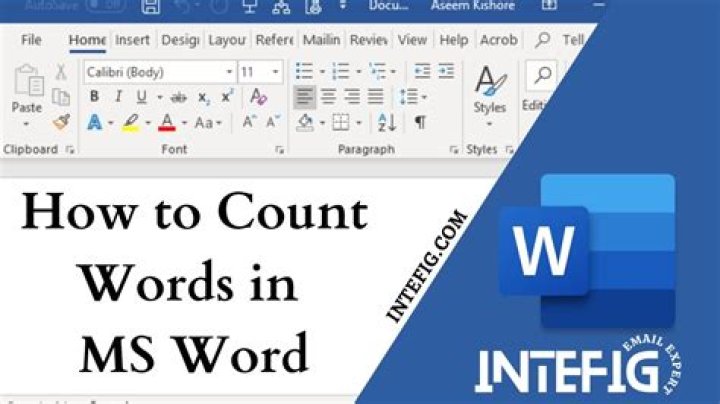
Task: Align text right
Action: [352, 96]
